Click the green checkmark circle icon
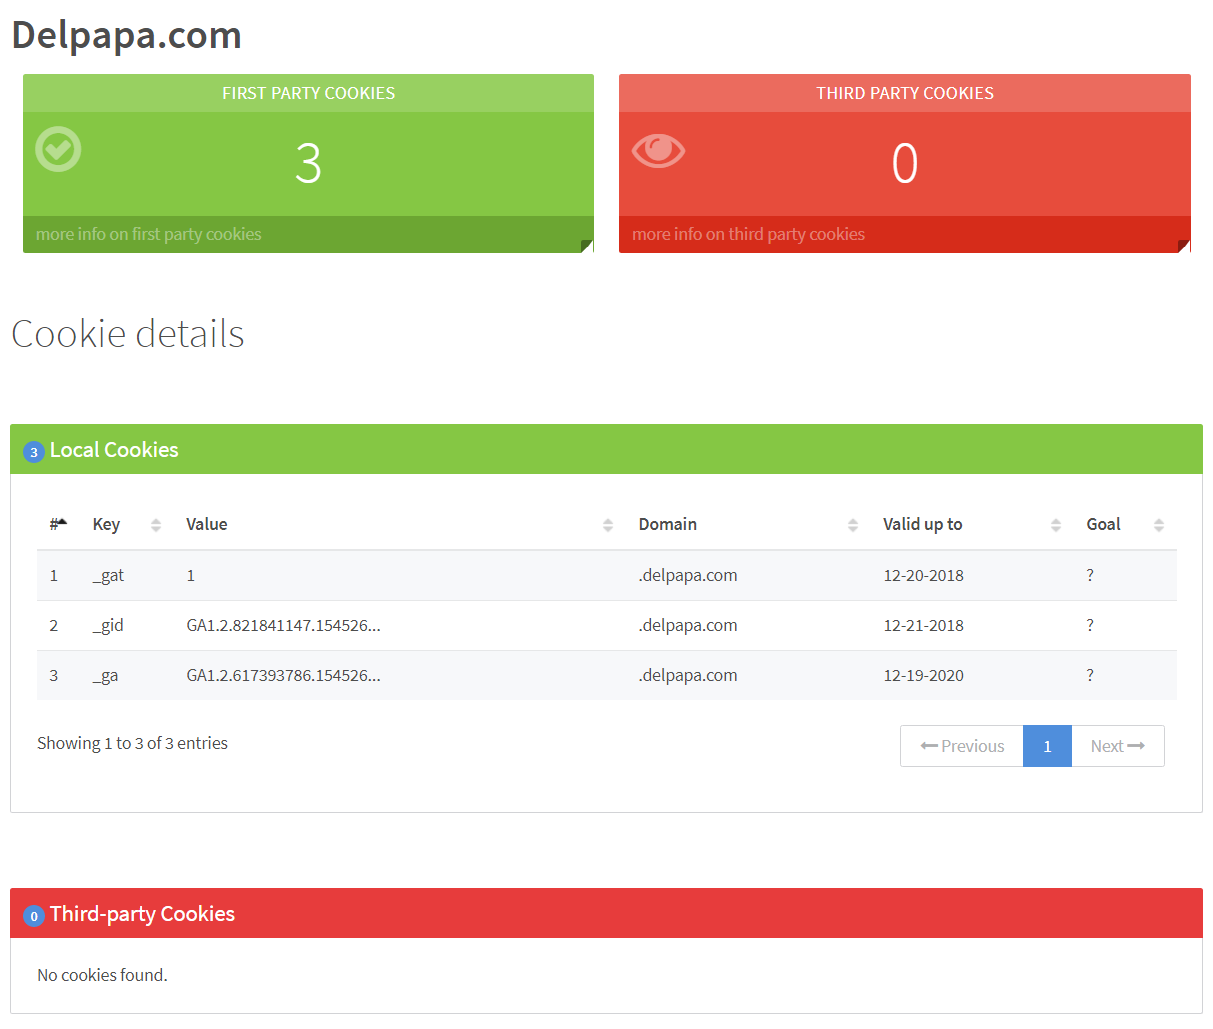 (x=58, y=149)
